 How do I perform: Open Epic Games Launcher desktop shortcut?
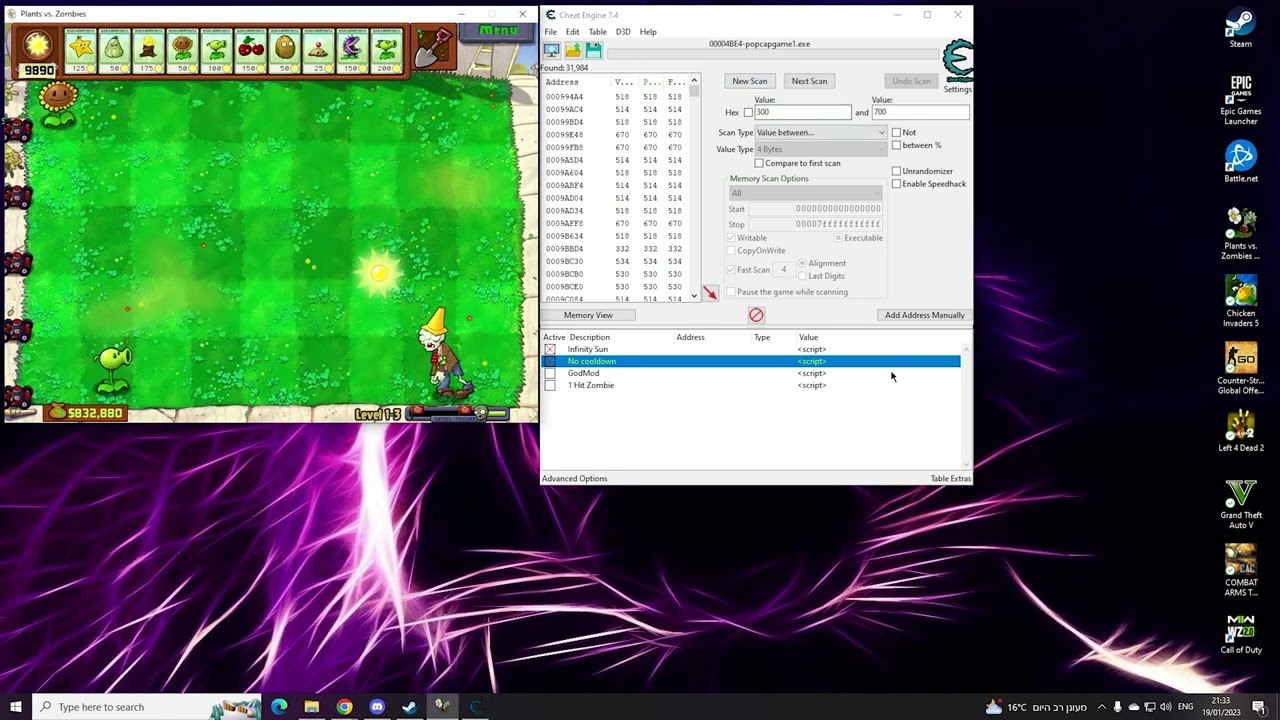coord(1240,100)
